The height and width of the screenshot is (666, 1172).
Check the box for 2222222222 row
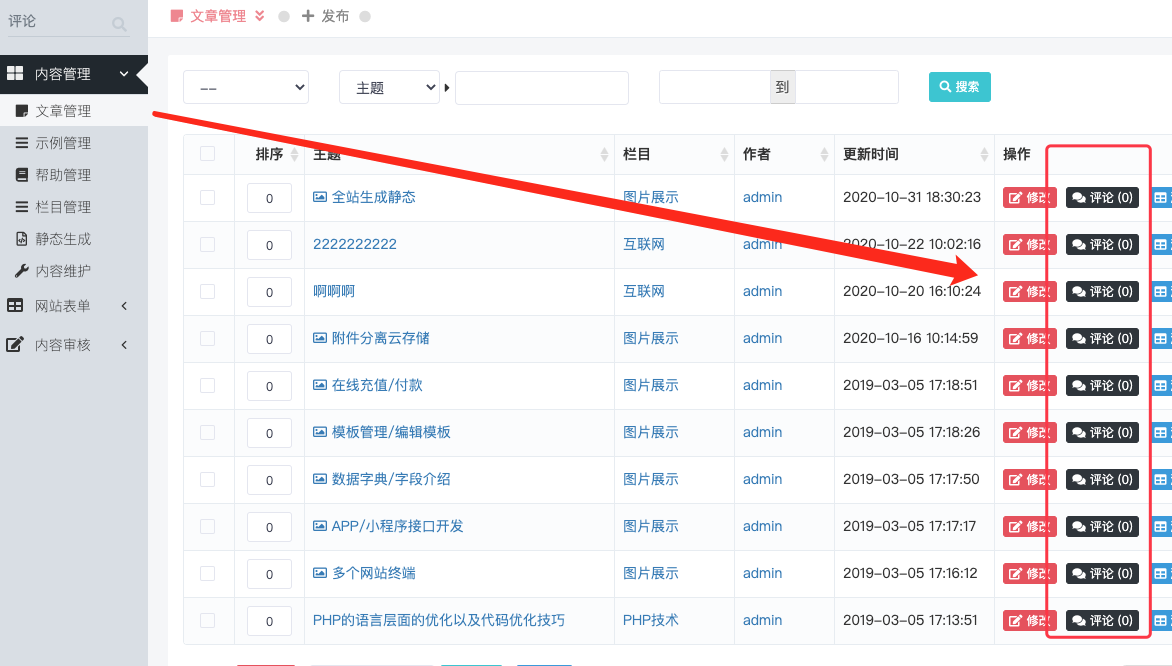coord(208,244)
